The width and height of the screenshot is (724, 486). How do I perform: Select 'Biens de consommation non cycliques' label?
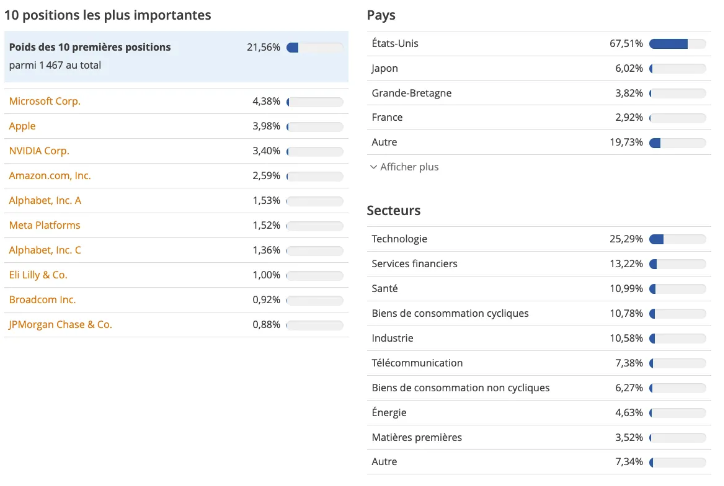click(460, 388)
